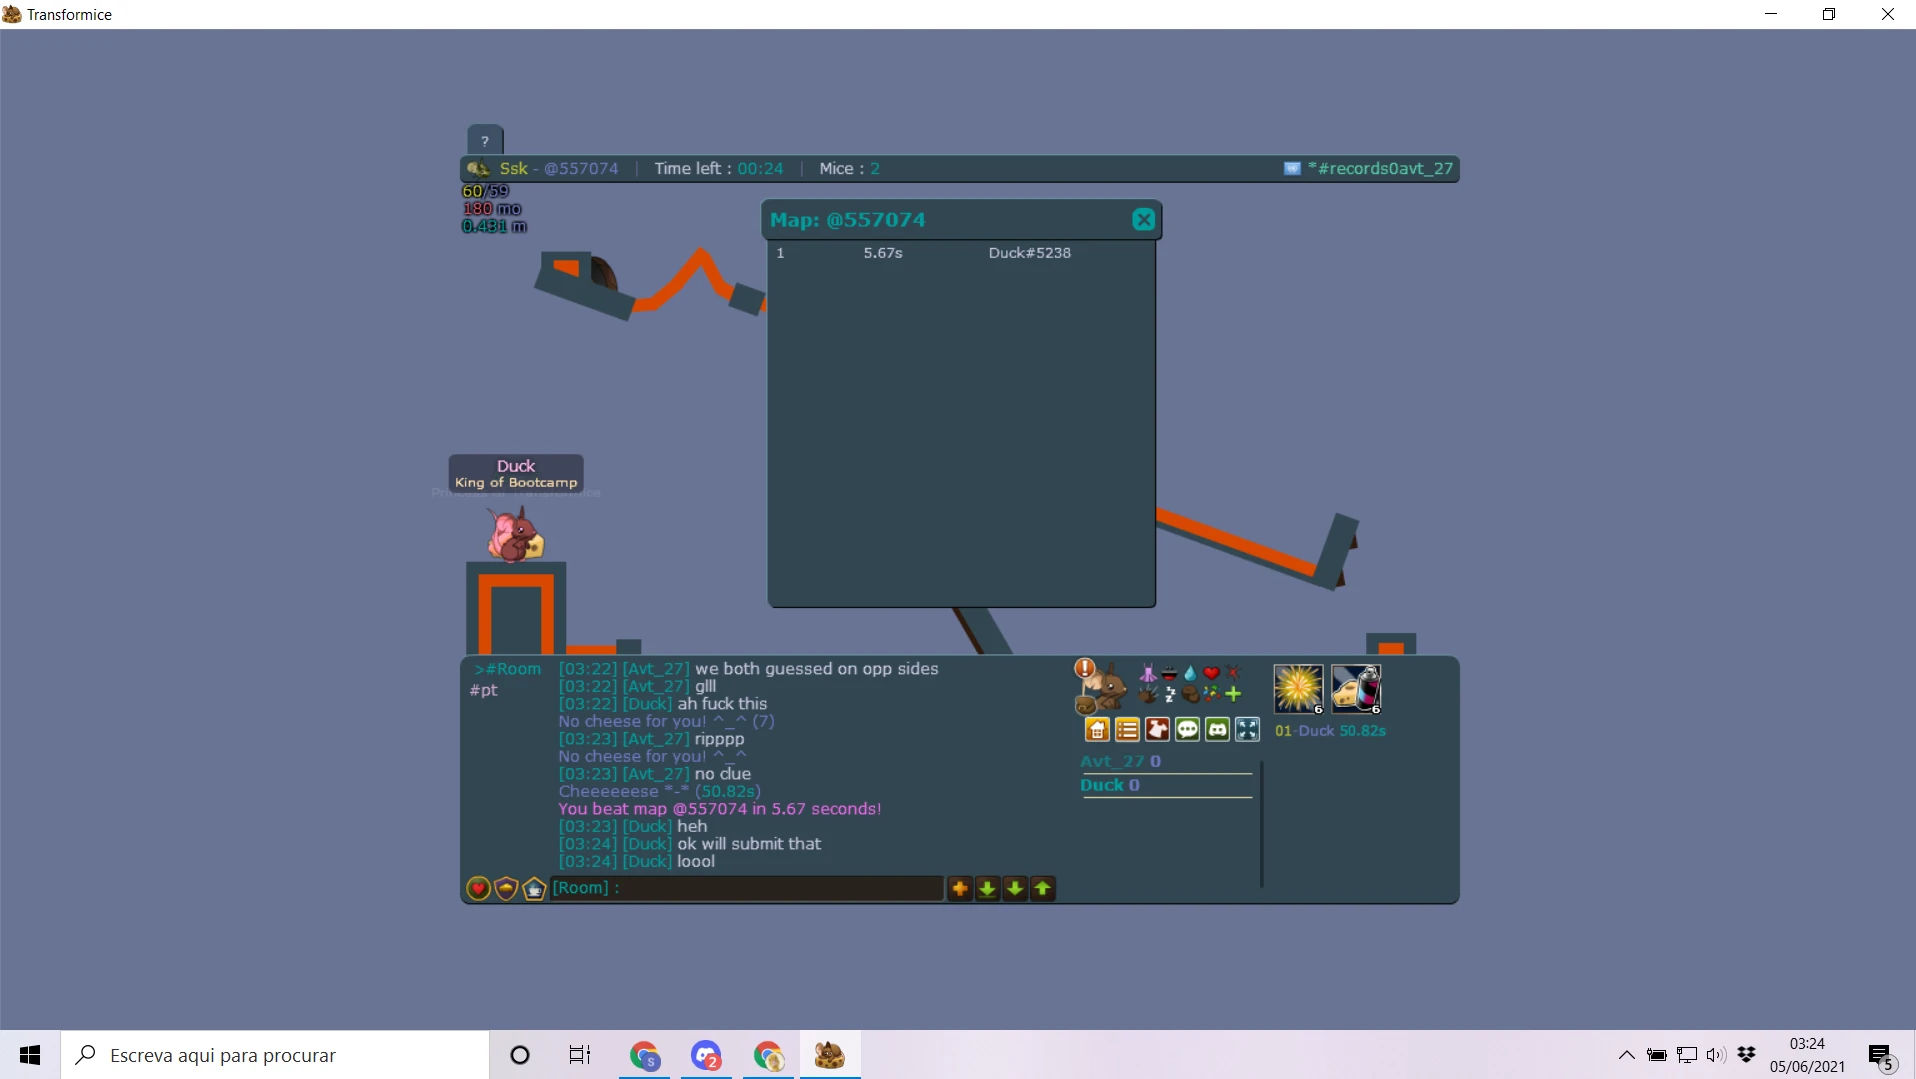
Task: Use the fireworks consumable item
Action: point(1298,689)
